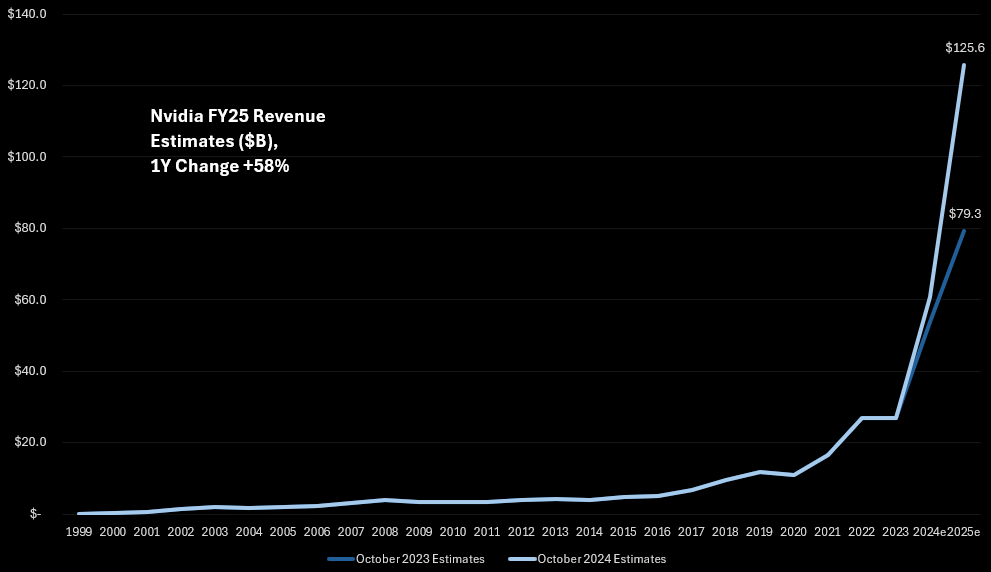Click the 2010 x-axis label

tap(453, 532)
